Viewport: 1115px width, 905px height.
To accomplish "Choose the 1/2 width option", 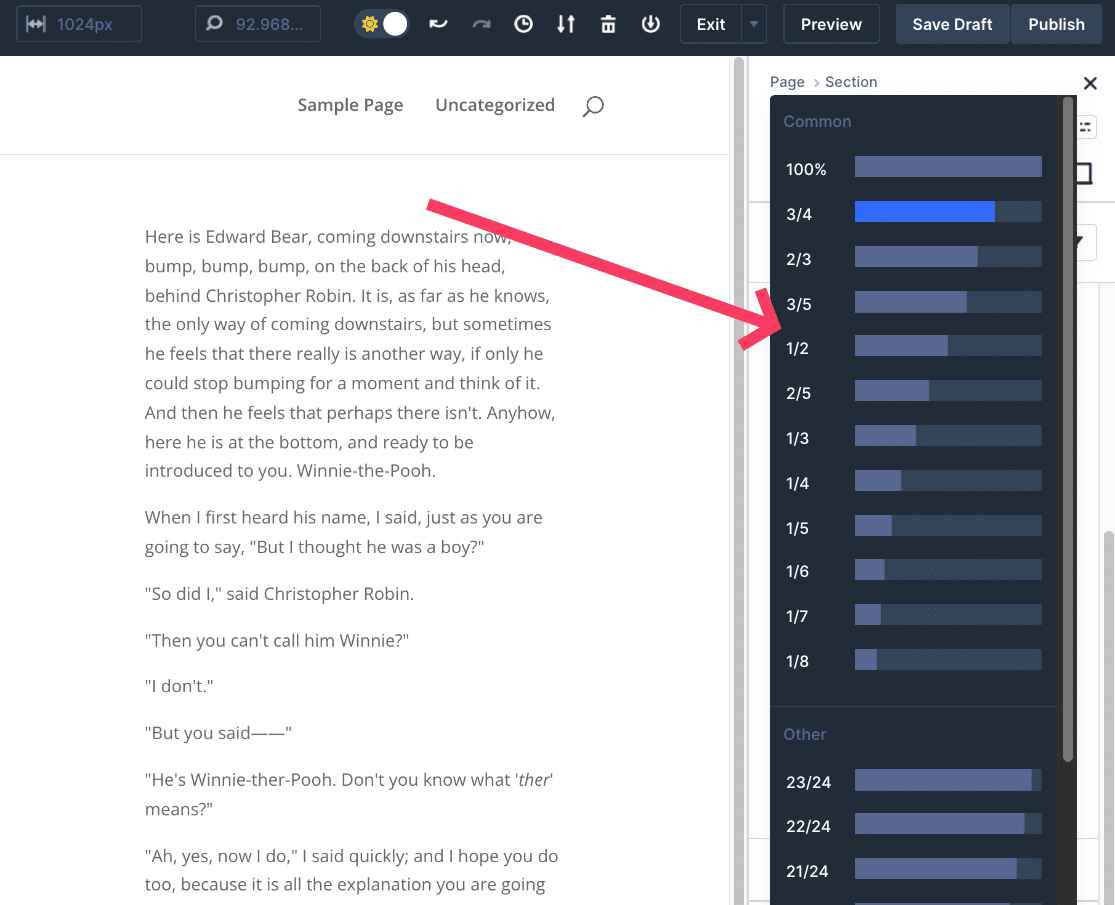I will coord(913,347).
